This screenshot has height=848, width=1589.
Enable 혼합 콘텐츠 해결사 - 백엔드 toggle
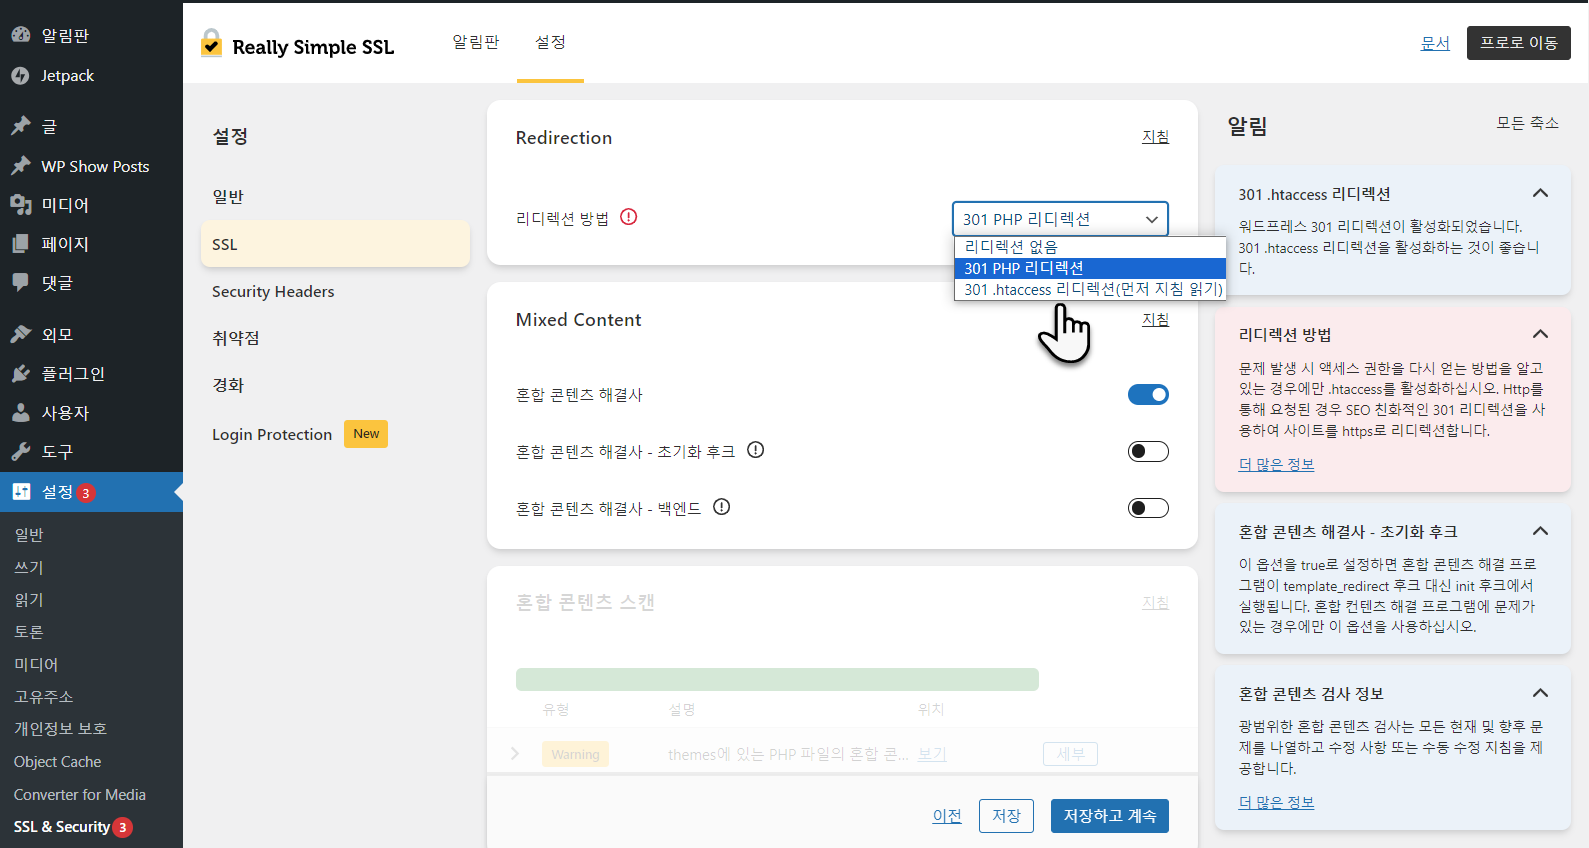[1148, 509]
